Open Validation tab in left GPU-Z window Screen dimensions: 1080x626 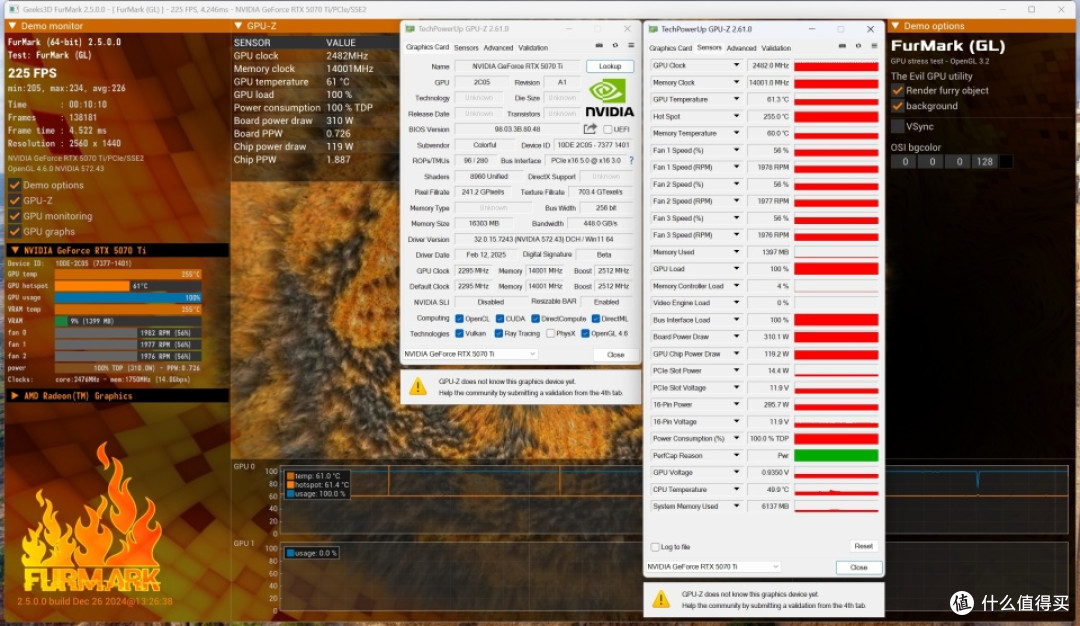[x=533, y=48]
